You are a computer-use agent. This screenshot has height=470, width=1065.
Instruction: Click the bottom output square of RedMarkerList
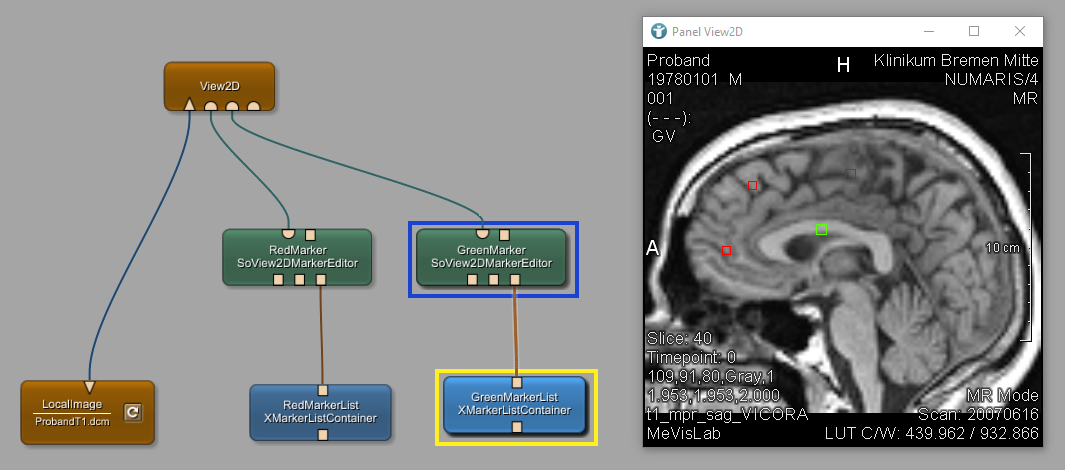click(323, 435)
